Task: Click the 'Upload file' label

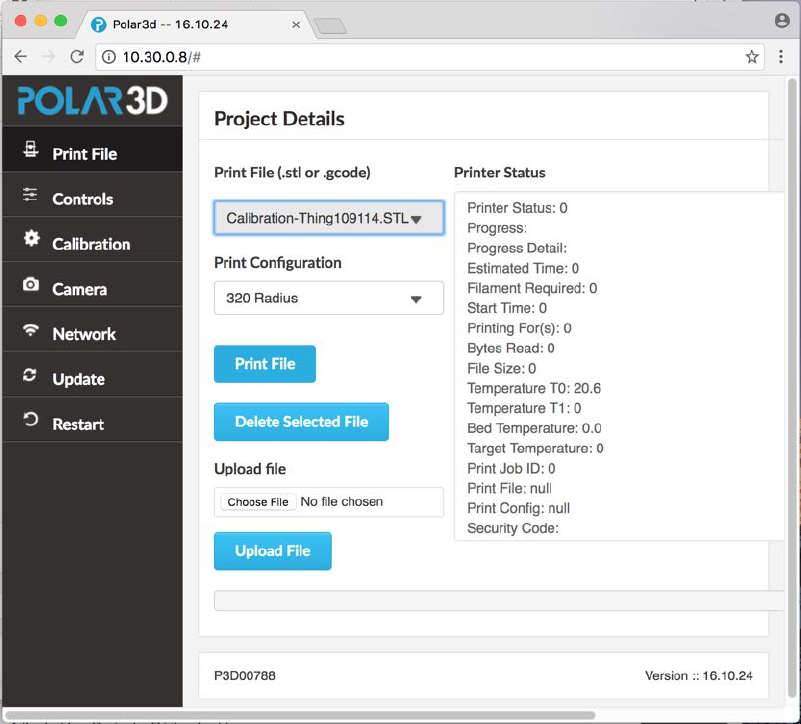Action: click(x=250, y=469)
